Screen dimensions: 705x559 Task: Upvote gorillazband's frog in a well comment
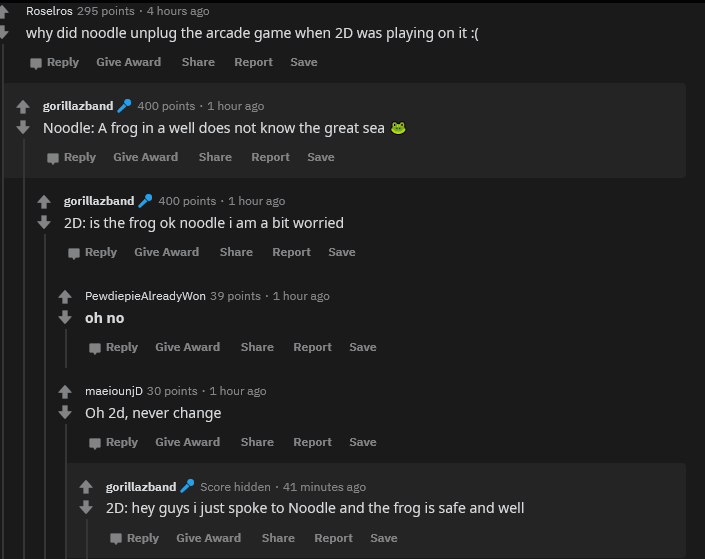[x=22, y=107]
